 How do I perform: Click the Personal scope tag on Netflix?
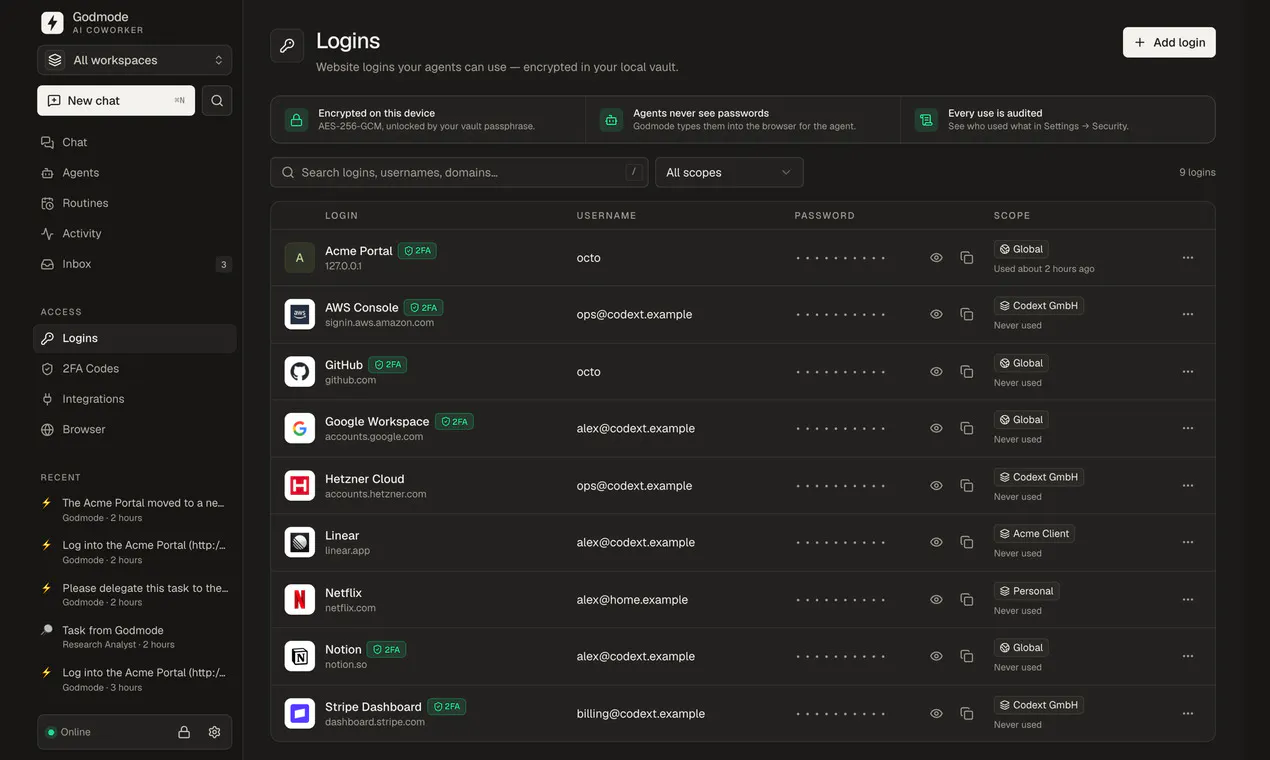(x=1026, y=591)
